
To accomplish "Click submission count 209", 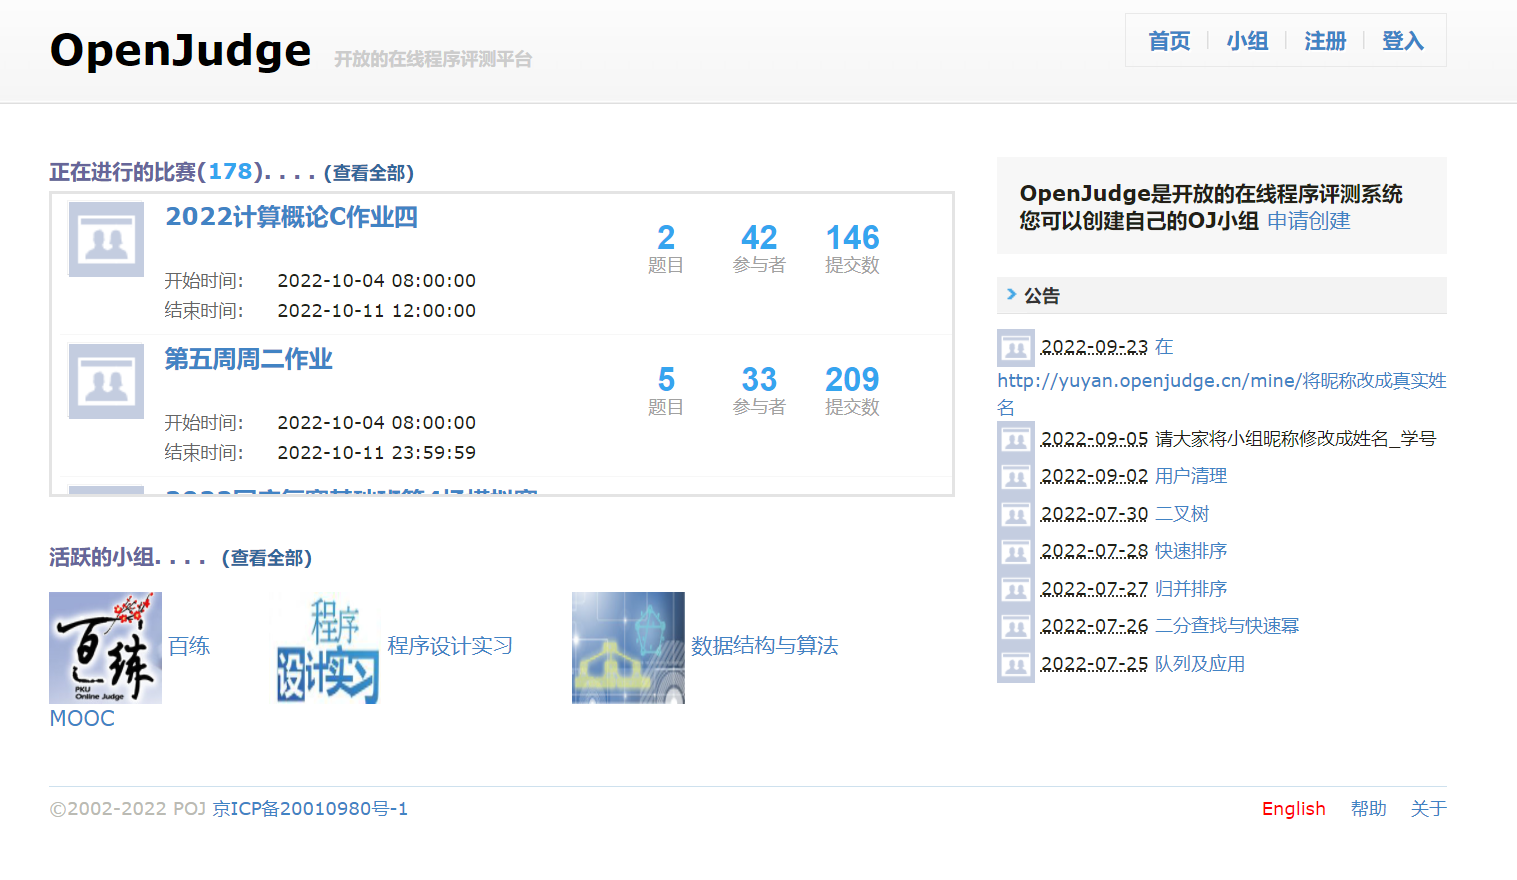I will (852, 380).
